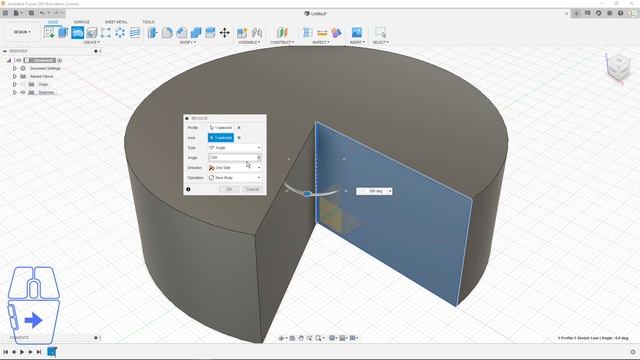Switch to the Solid tab
640x360 pixels.
tap(53, 22)
